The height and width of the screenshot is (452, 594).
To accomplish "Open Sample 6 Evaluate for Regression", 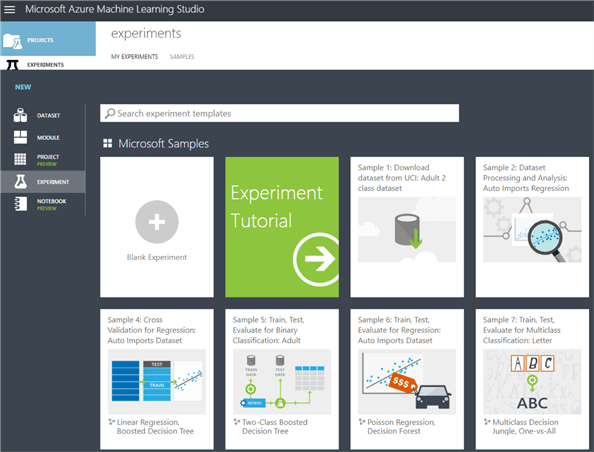I will 407,380.
